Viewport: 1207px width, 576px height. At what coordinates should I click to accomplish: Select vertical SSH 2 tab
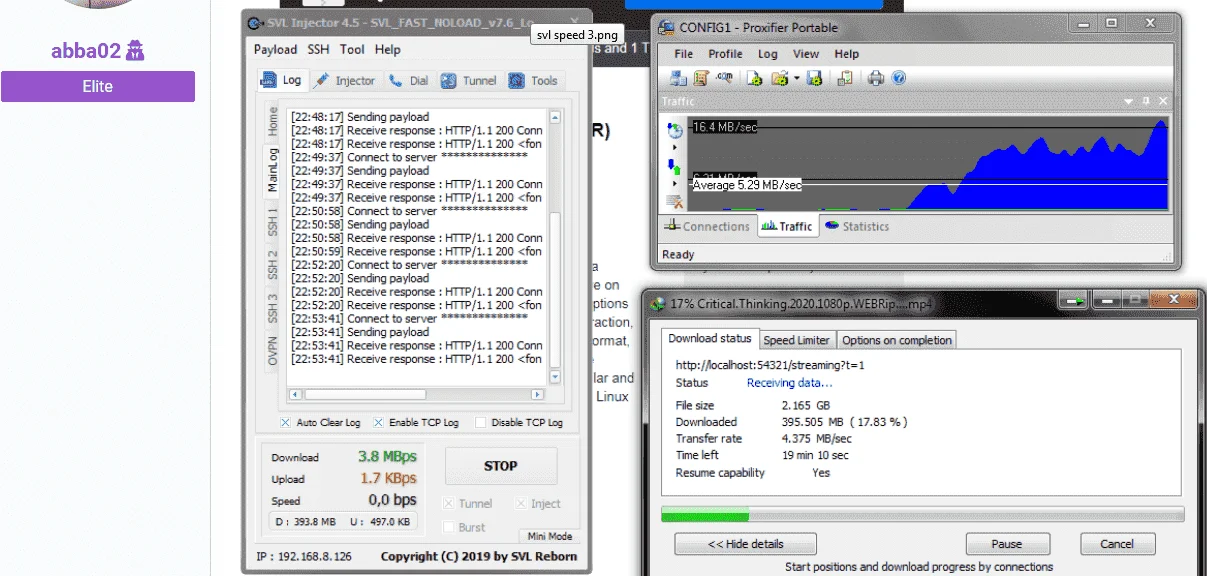click(273, 265)
